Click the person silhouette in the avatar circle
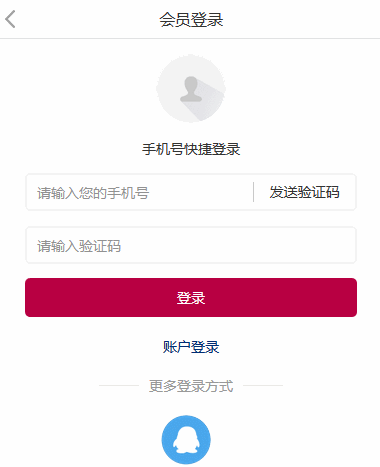This screenshot has width=380, height=467. pyautogui.click(x=191, y=89)
